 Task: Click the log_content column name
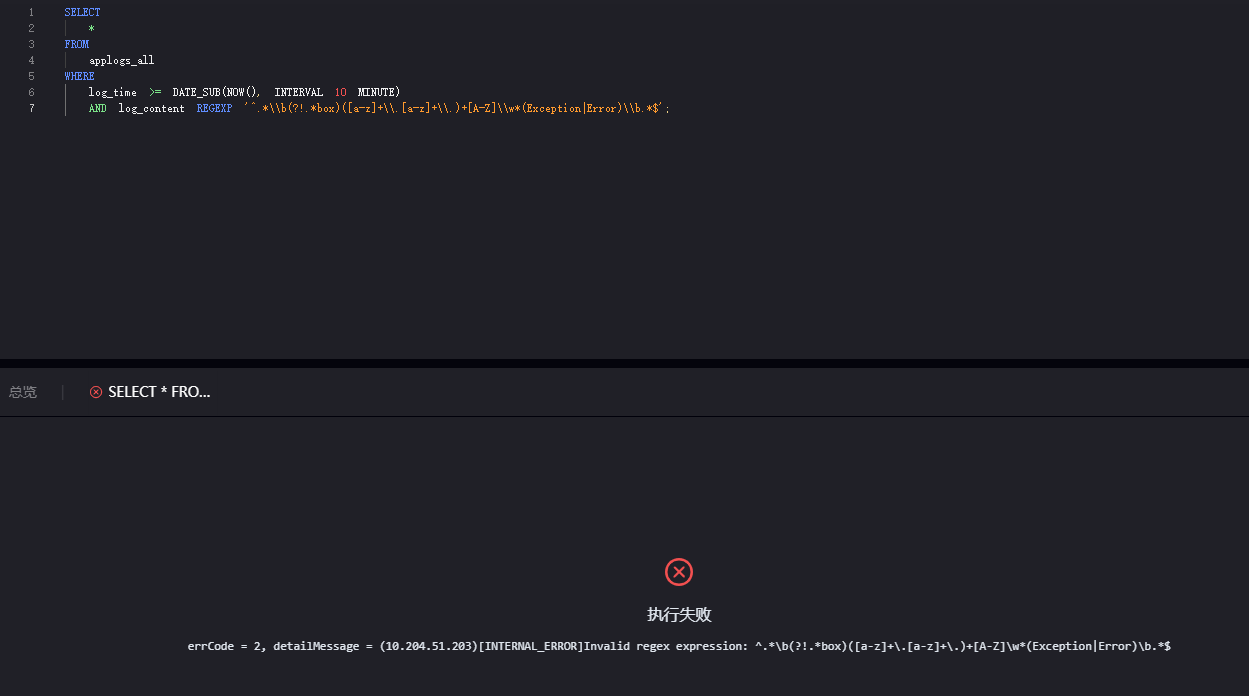pyautogui.click(x=151, y=108)
